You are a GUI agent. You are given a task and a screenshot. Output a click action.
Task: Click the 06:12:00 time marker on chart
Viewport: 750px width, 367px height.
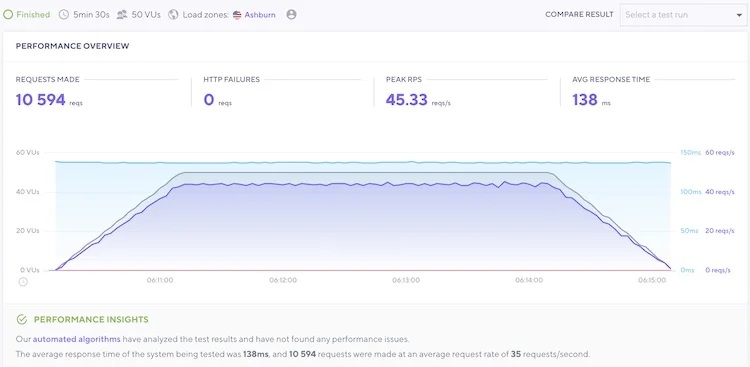[x=283, y=280]
